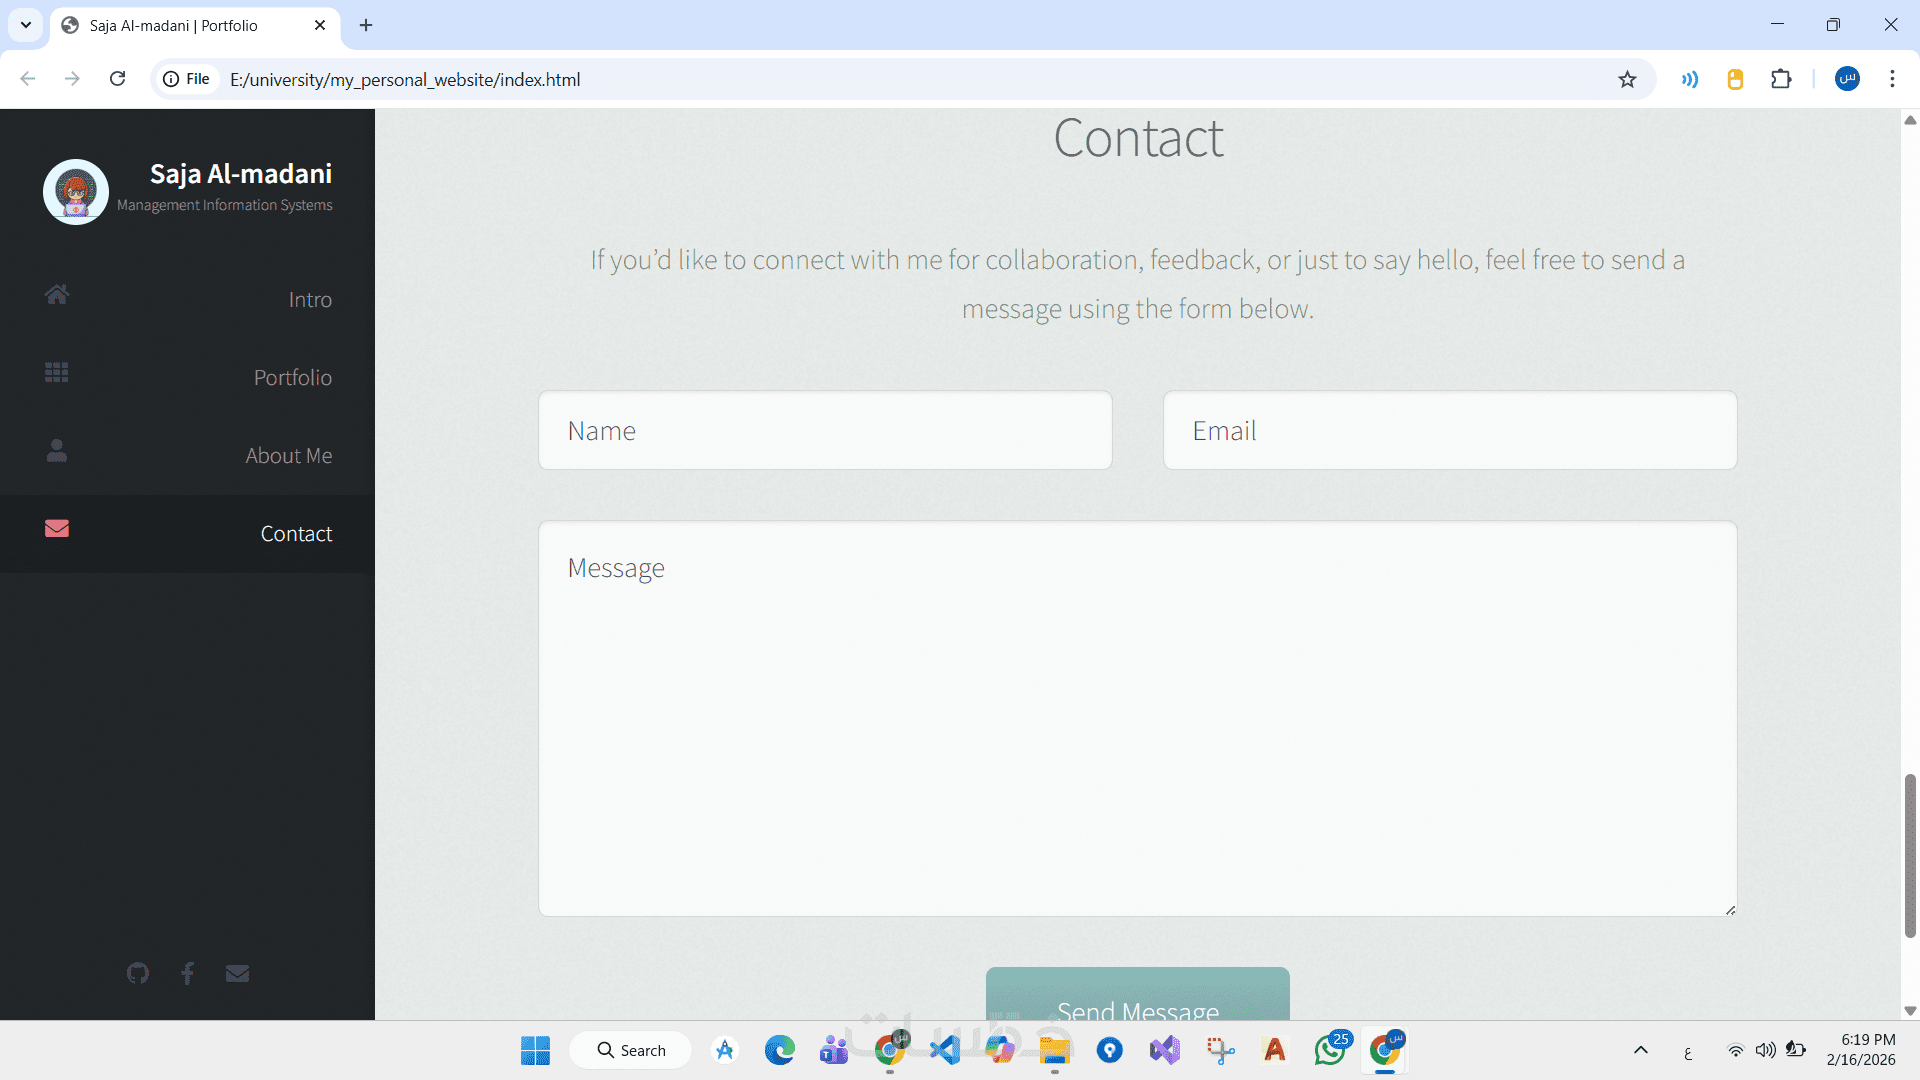This screenshot has width=1920, height=1080.
Task: Click the home icon beside Intro
Action: point(57,294)
